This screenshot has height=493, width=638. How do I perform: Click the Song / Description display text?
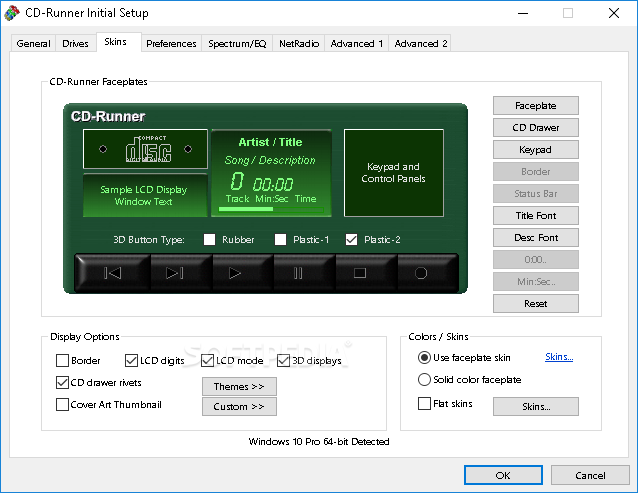click(x=270, y=160)
